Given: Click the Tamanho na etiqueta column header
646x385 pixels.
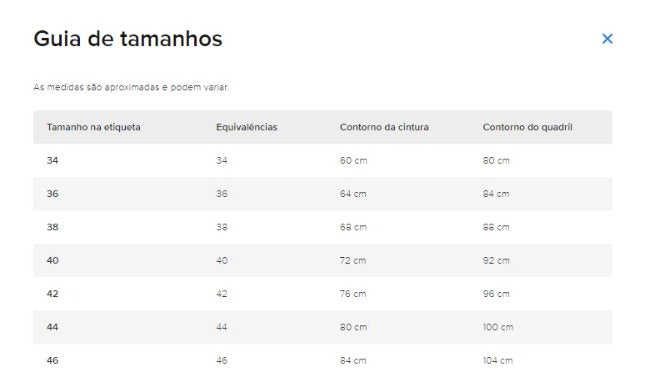Looking at the screenshot, I should point(94,127).
